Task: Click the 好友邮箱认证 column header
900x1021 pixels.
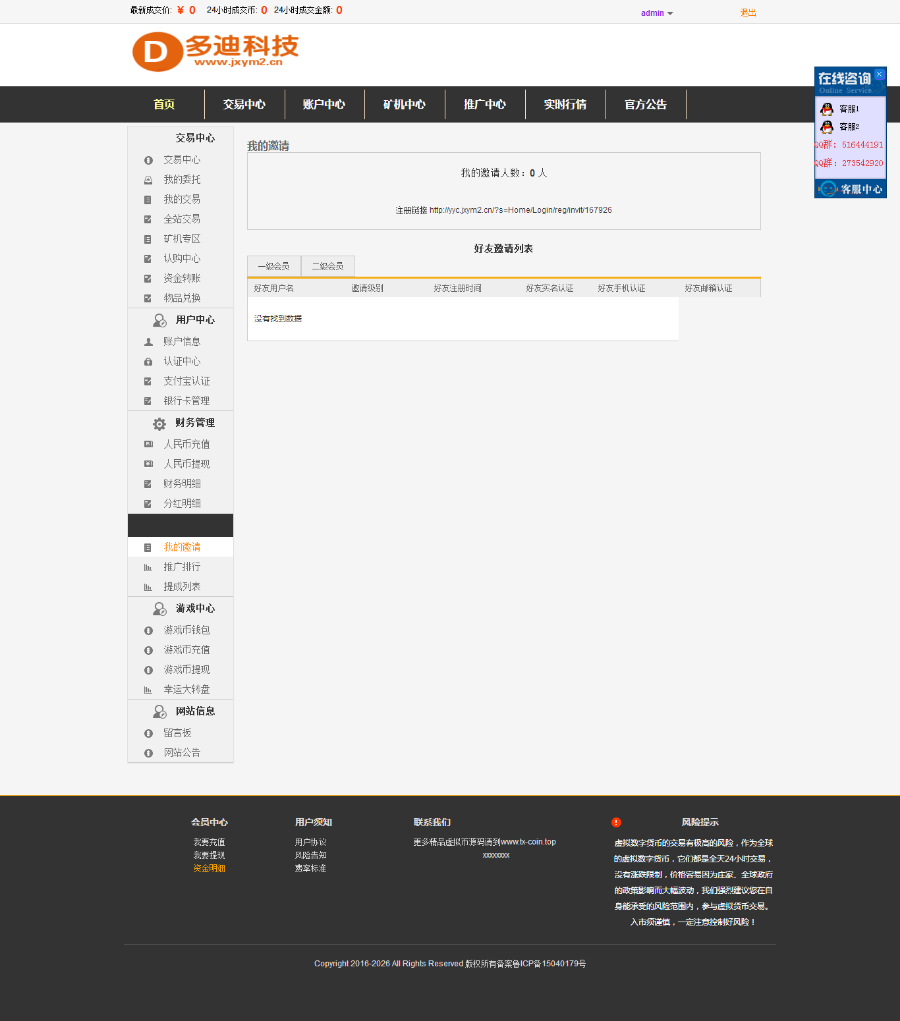Action: click(x=709, y=288)
